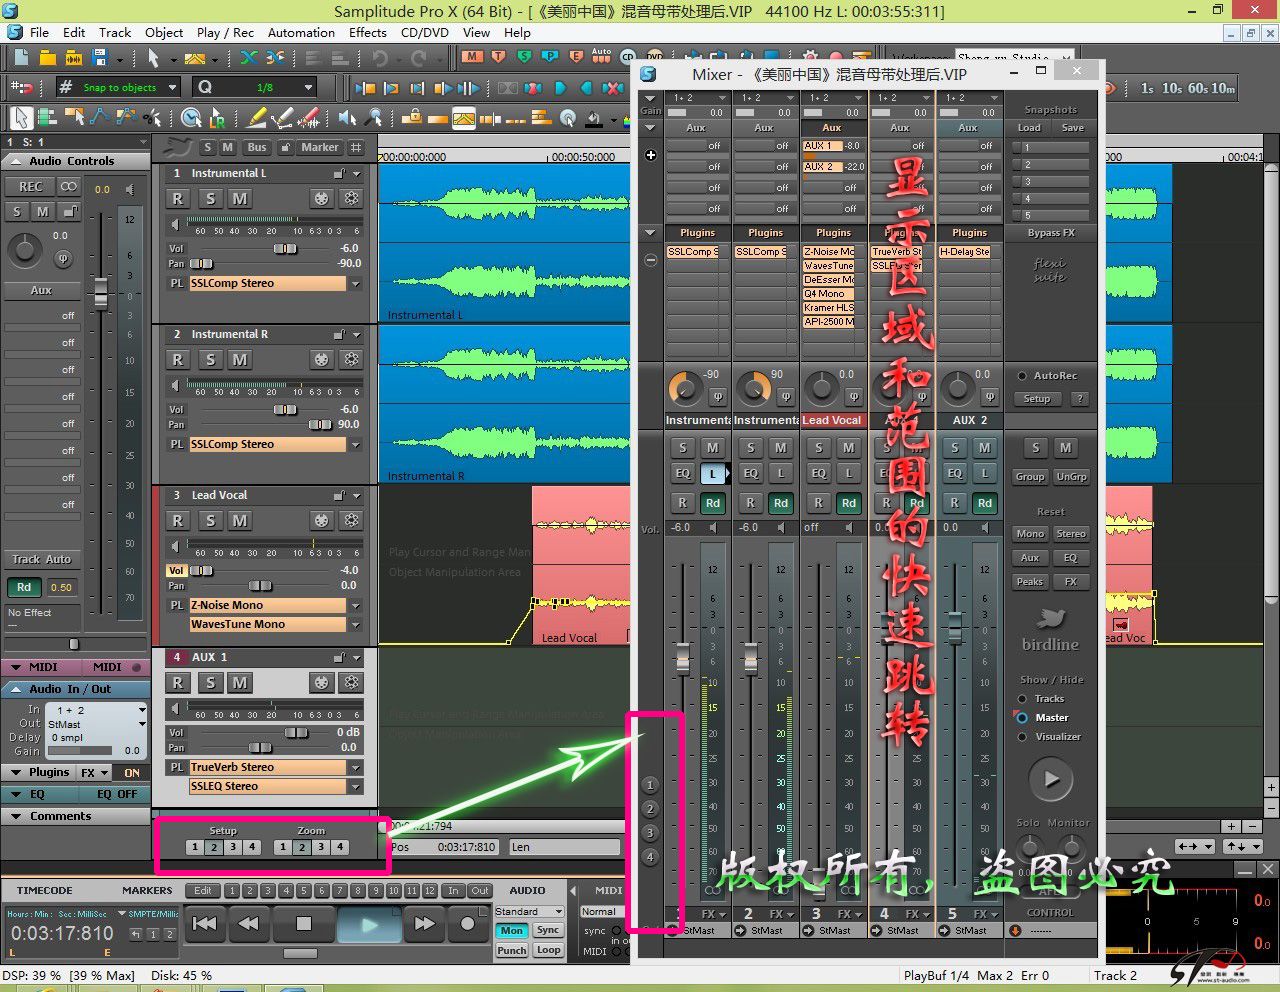Click the plus icon in the Mixer Aux section

pyautogui.click(x=651, y=155)
